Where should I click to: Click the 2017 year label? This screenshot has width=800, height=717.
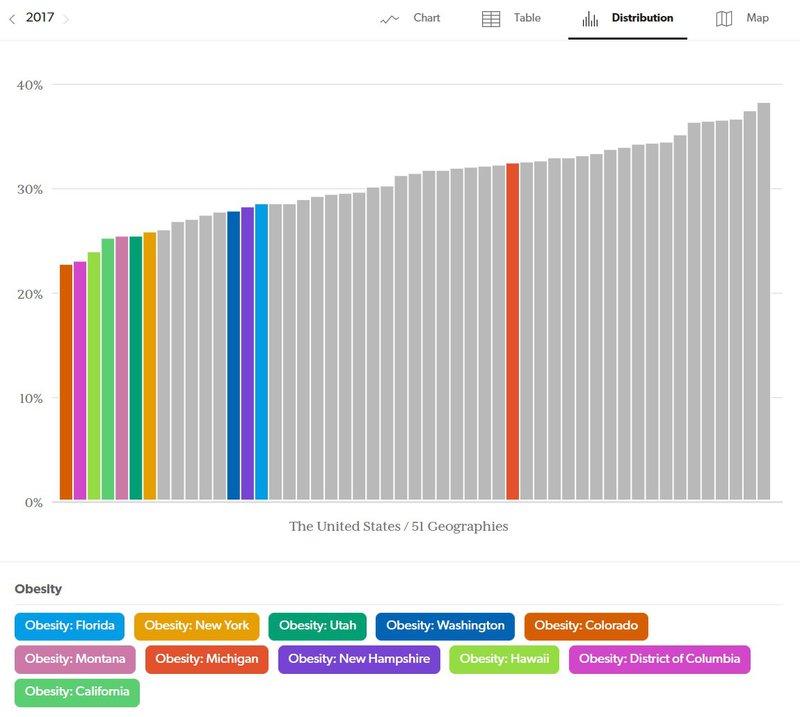coord(40,18)
